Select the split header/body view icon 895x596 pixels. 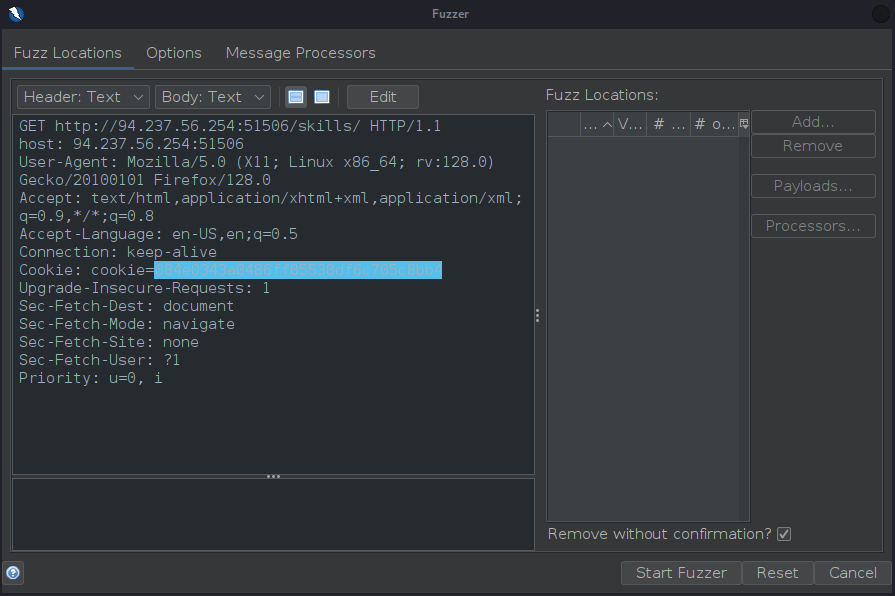pos(296,97)
